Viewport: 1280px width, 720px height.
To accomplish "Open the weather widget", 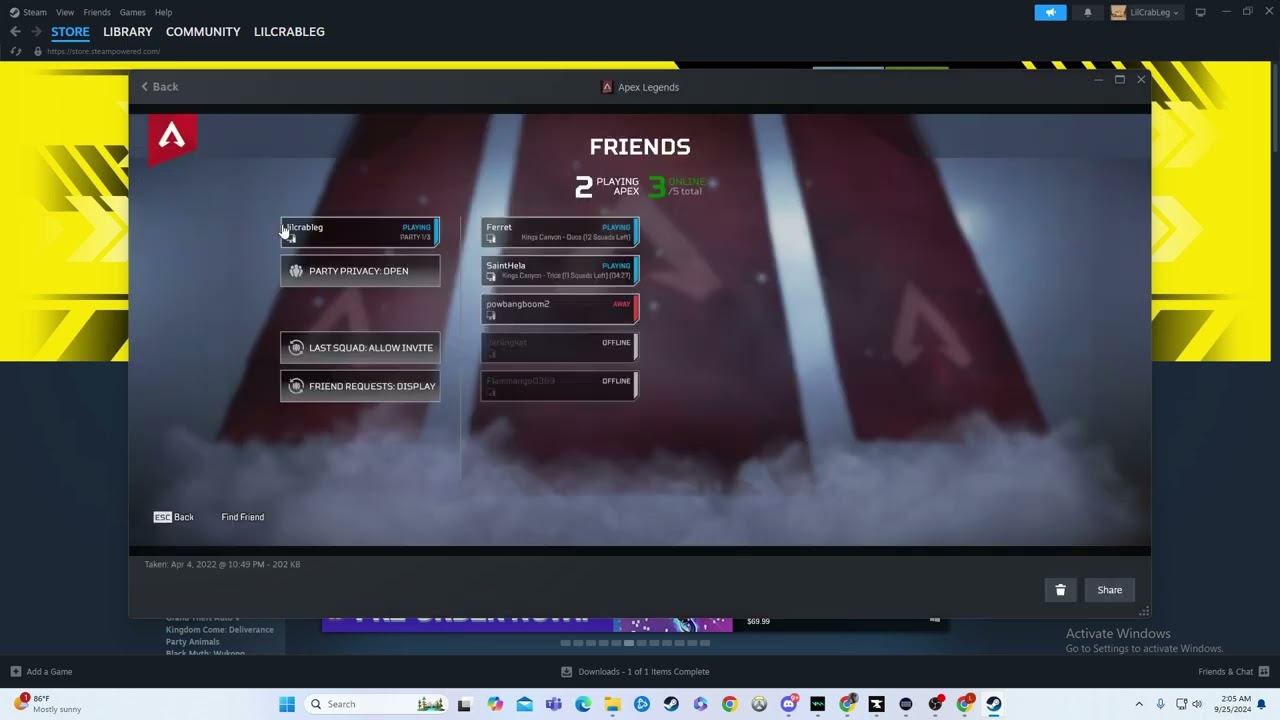I will (50, 704).
